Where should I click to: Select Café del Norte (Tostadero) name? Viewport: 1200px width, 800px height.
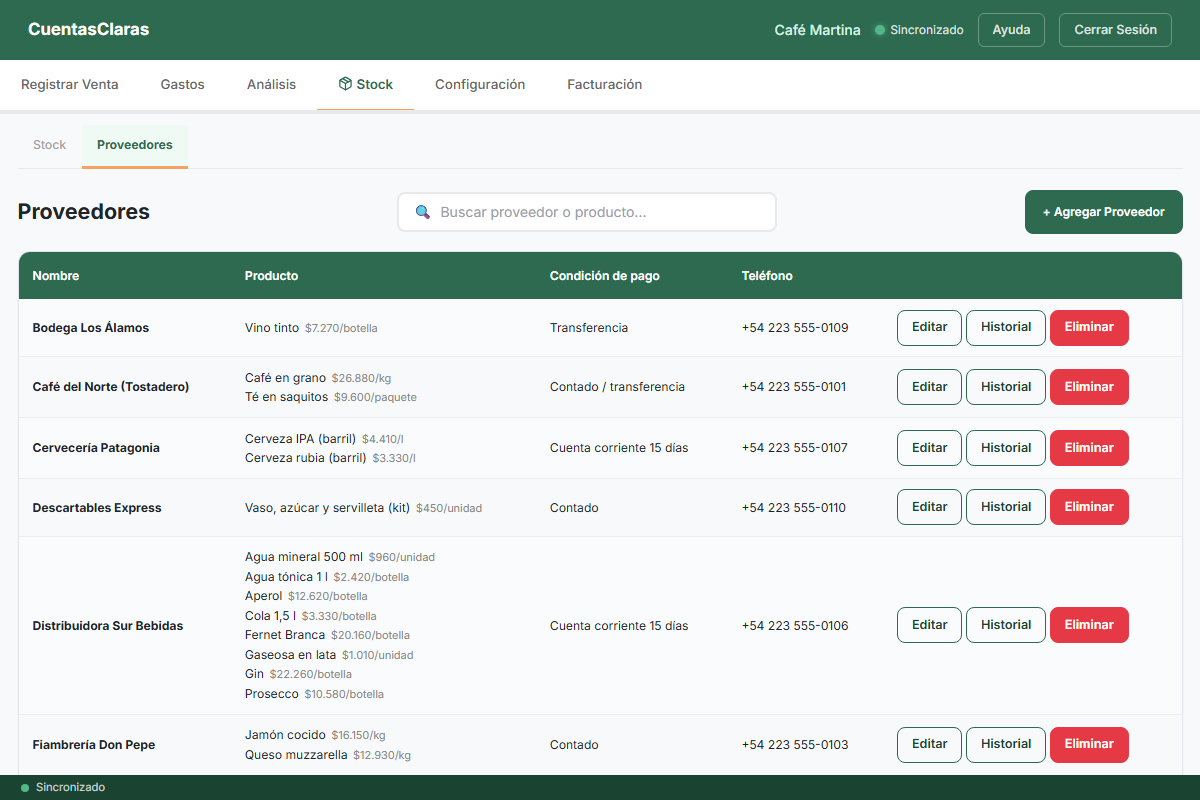111,387
